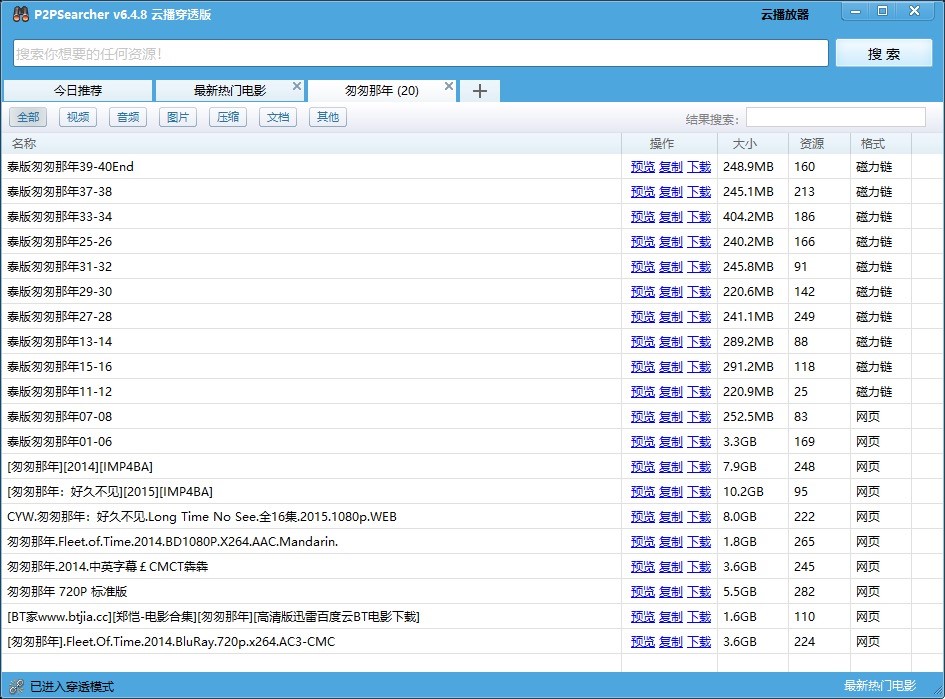The width and height of the screenshot is (945, 699).
Task: Click the 结果搜索 filter input field
Action: click(835, 117)
